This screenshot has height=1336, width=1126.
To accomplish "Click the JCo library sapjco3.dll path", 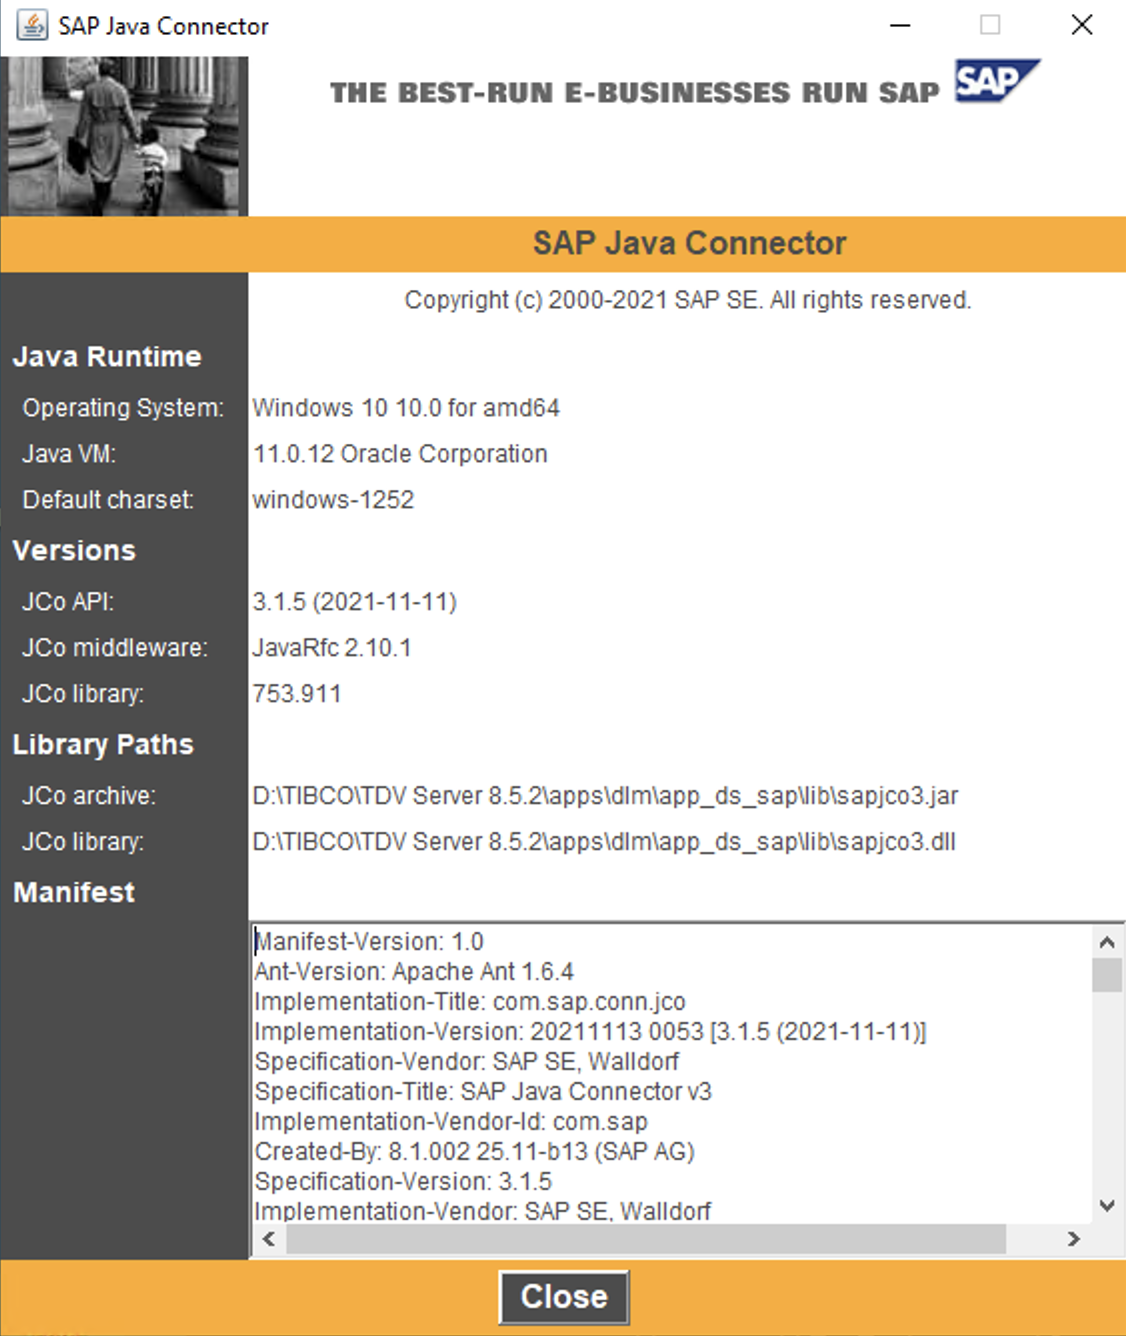I will [604, 842].
